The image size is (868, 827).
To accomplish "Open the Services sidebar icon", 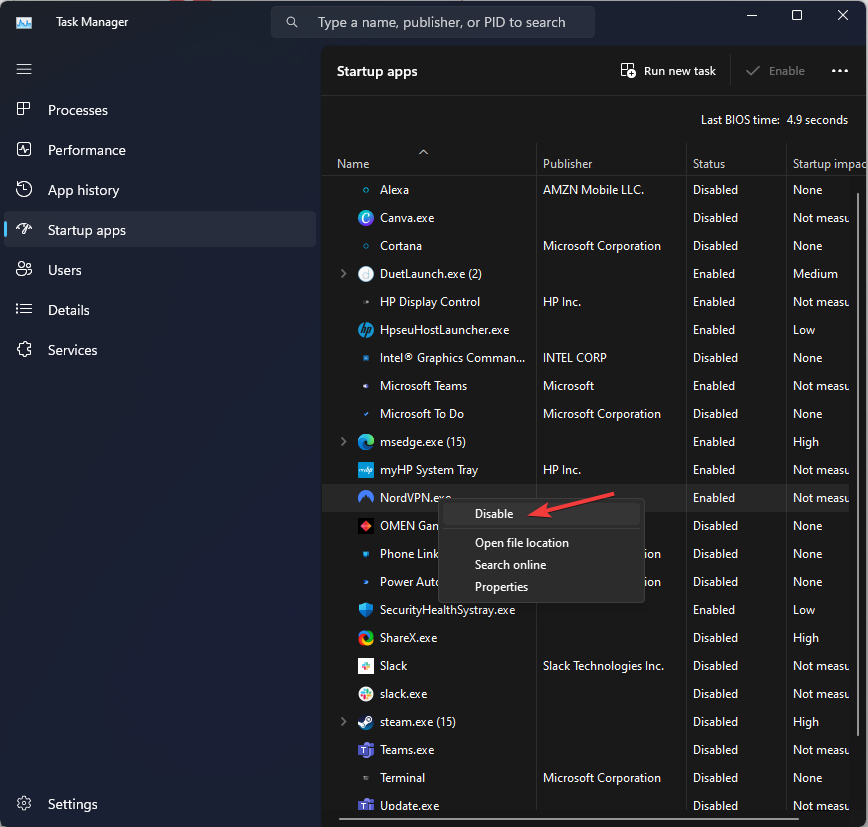I will 24,349.
